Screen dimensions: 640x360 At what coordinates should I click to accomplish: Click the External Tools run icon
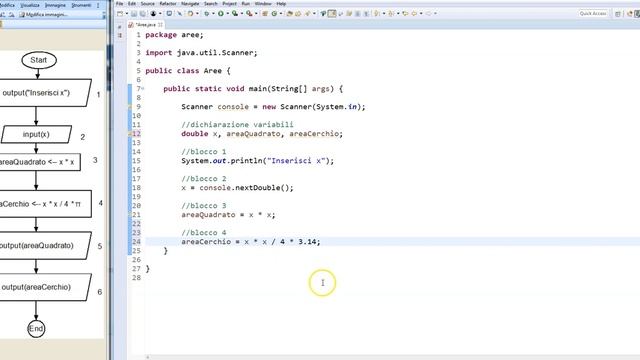[x=249, y=13]
